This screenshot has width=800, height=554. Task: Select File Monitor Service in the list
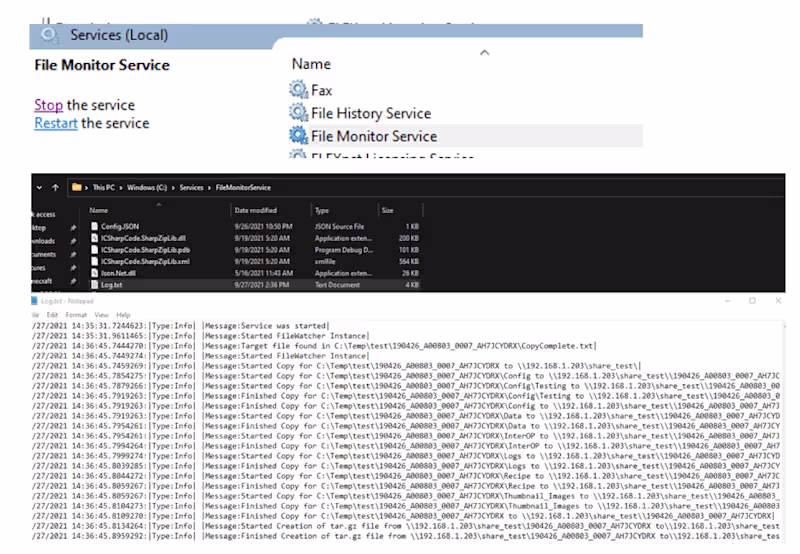pyautogui.click(x=465, y=136)
